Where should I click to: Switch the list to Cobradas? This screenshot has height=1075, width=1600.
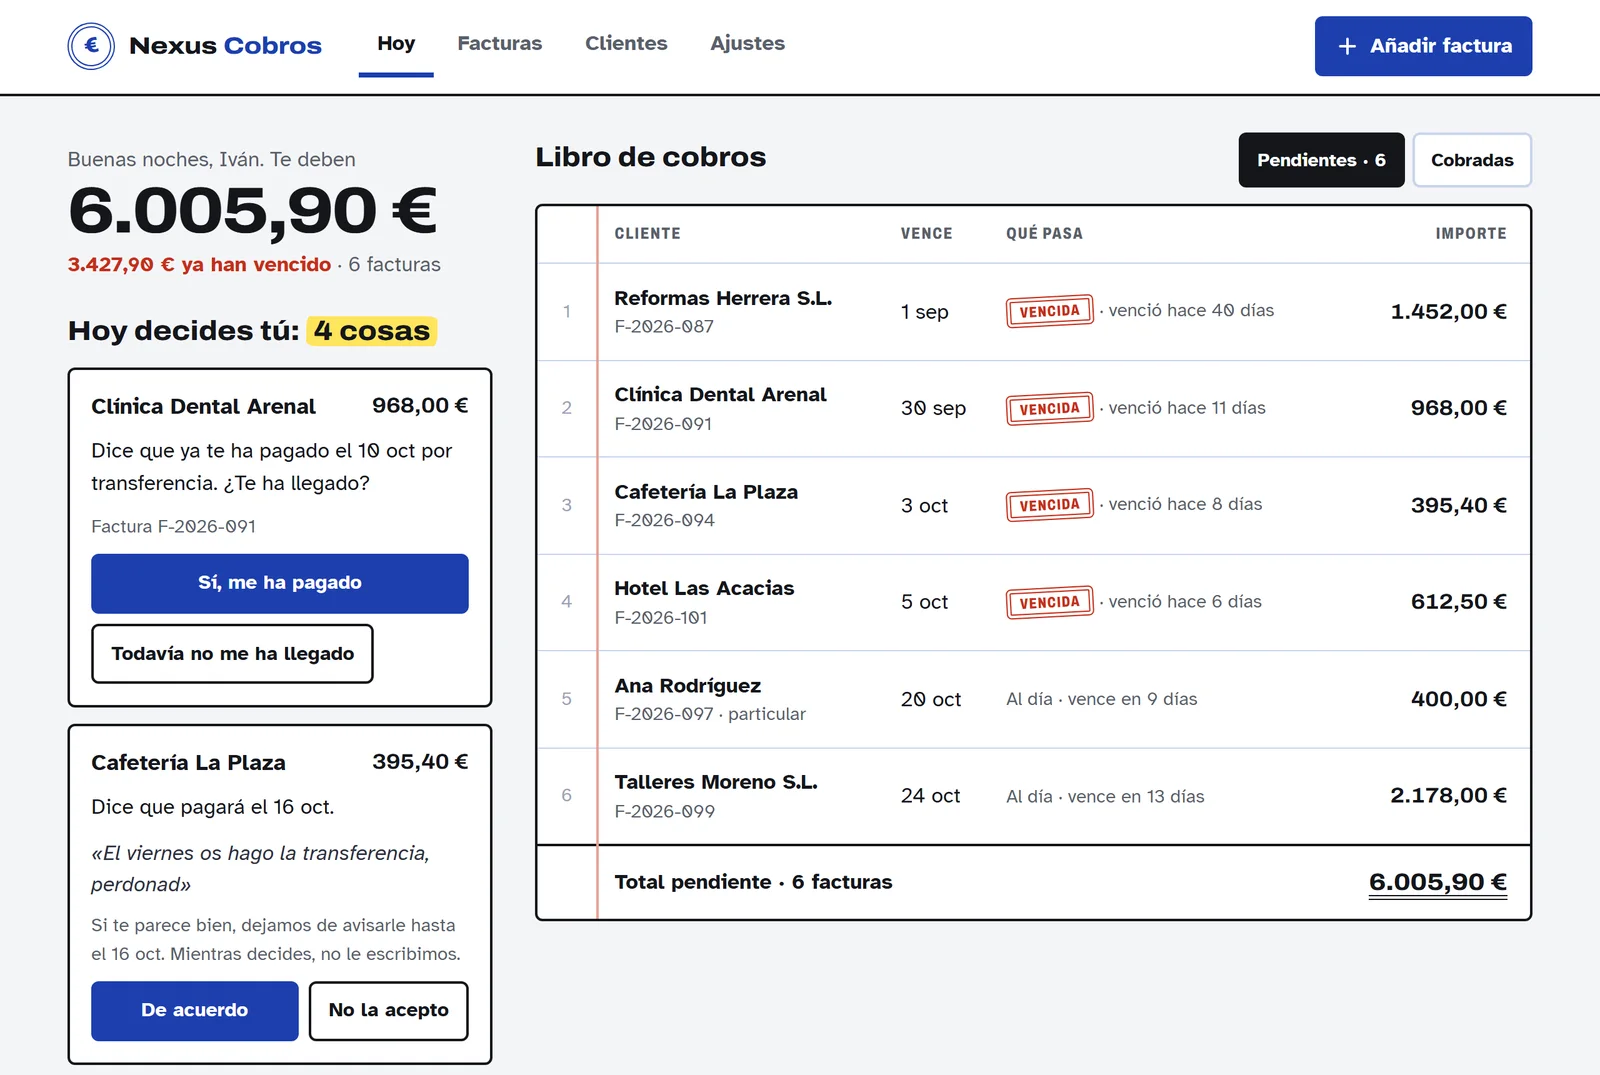pyautogui.click(x=1472, y=160)
